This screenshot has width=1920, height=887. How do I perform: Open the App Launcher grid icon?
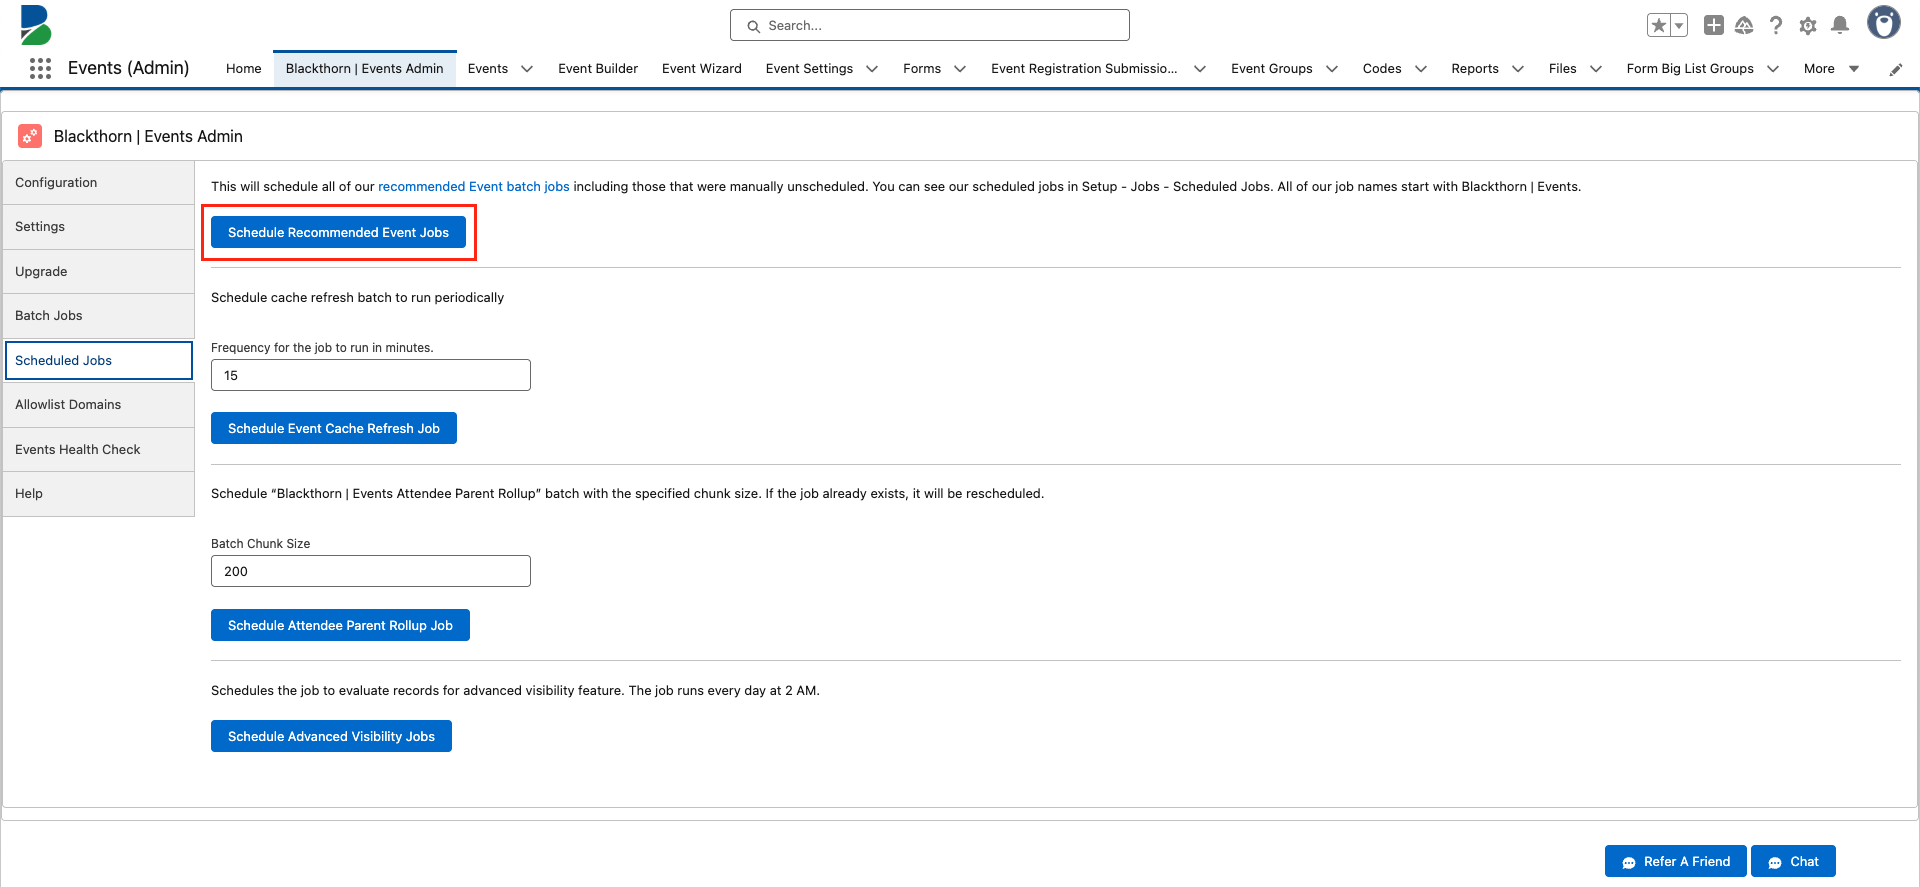point(40,68)
